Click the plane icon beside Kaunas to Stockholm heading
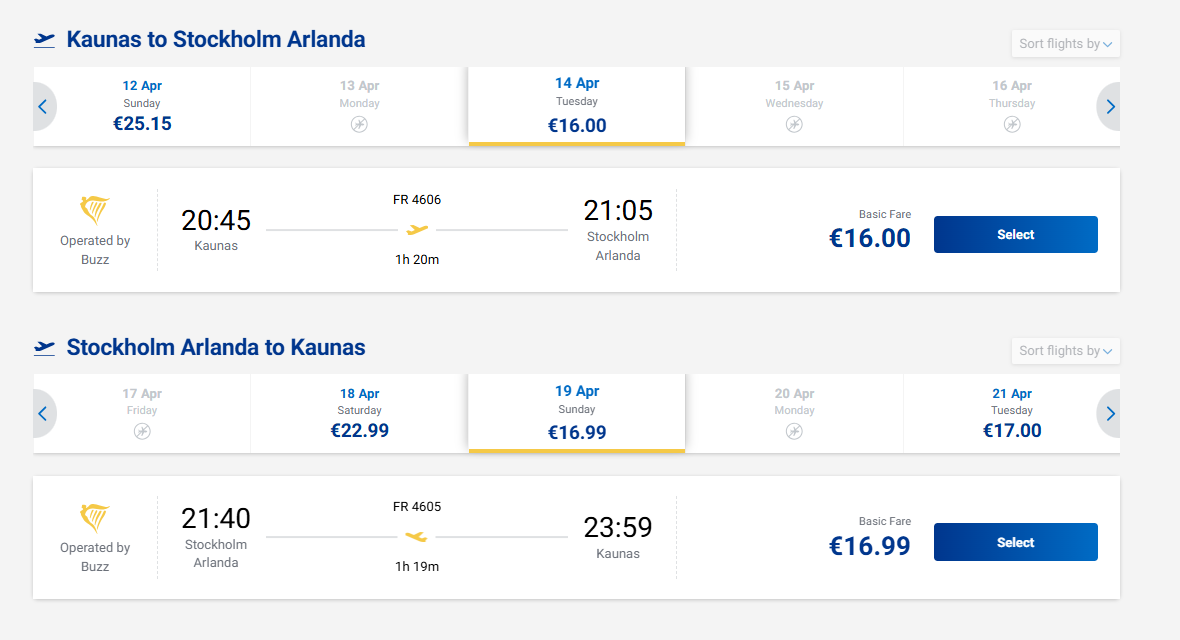 click(x=44, y=40)
